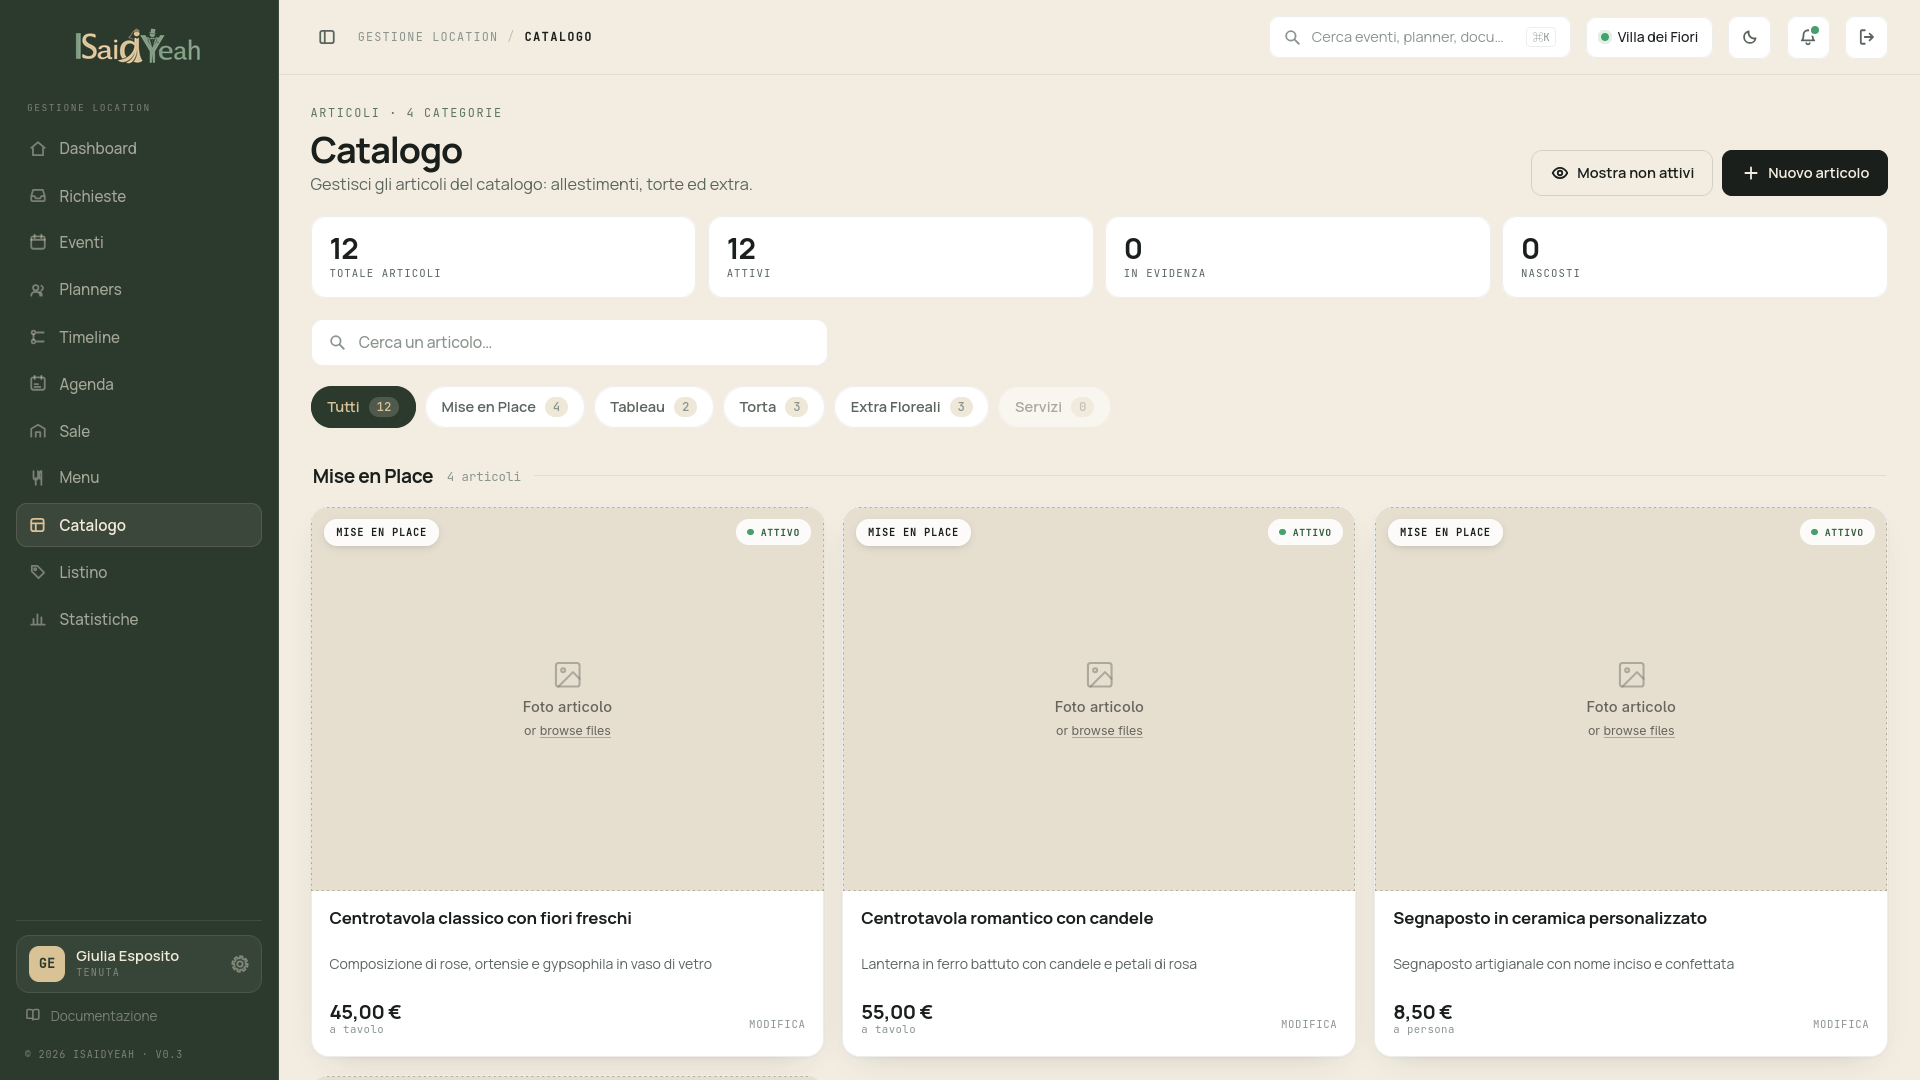This screenshot has height=1080, width=1920.
Task: Click the Eventi calendar icon
Action: [38, 242]
